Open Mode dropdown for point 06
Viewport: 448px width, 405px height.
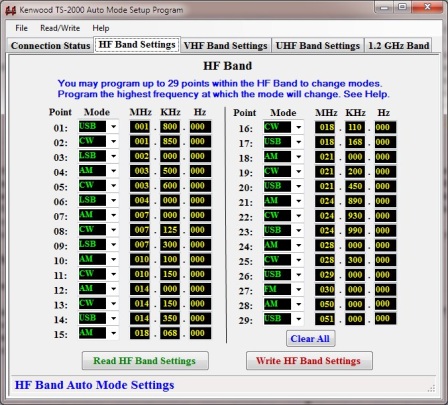coord(113,200)
